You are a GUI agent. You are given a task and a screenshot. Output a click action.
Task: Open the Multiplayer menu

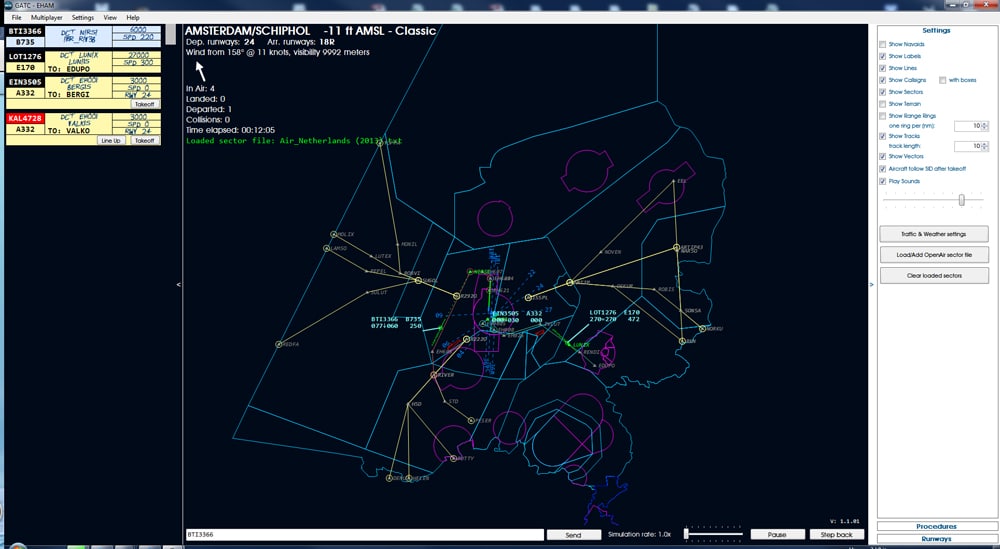[x=46, y=18]
